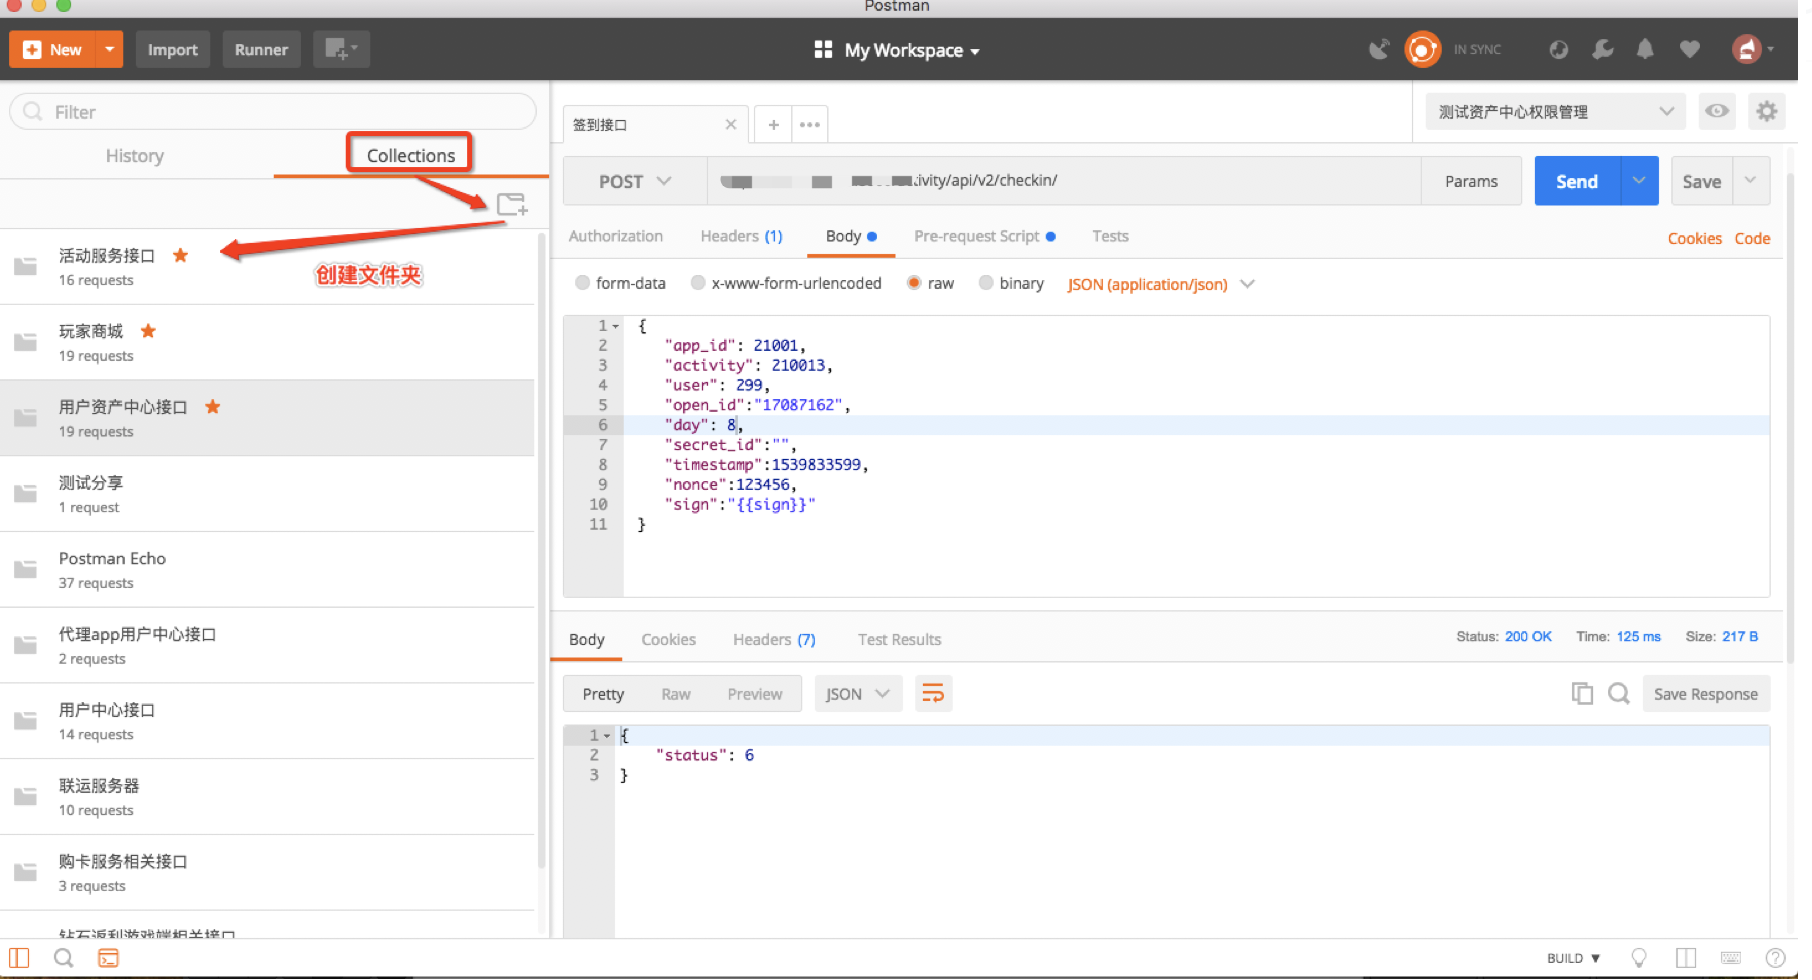The width and height of the screenshot is (1812, 980).
Task: Click the Code link
Action: pos(1752,238)
